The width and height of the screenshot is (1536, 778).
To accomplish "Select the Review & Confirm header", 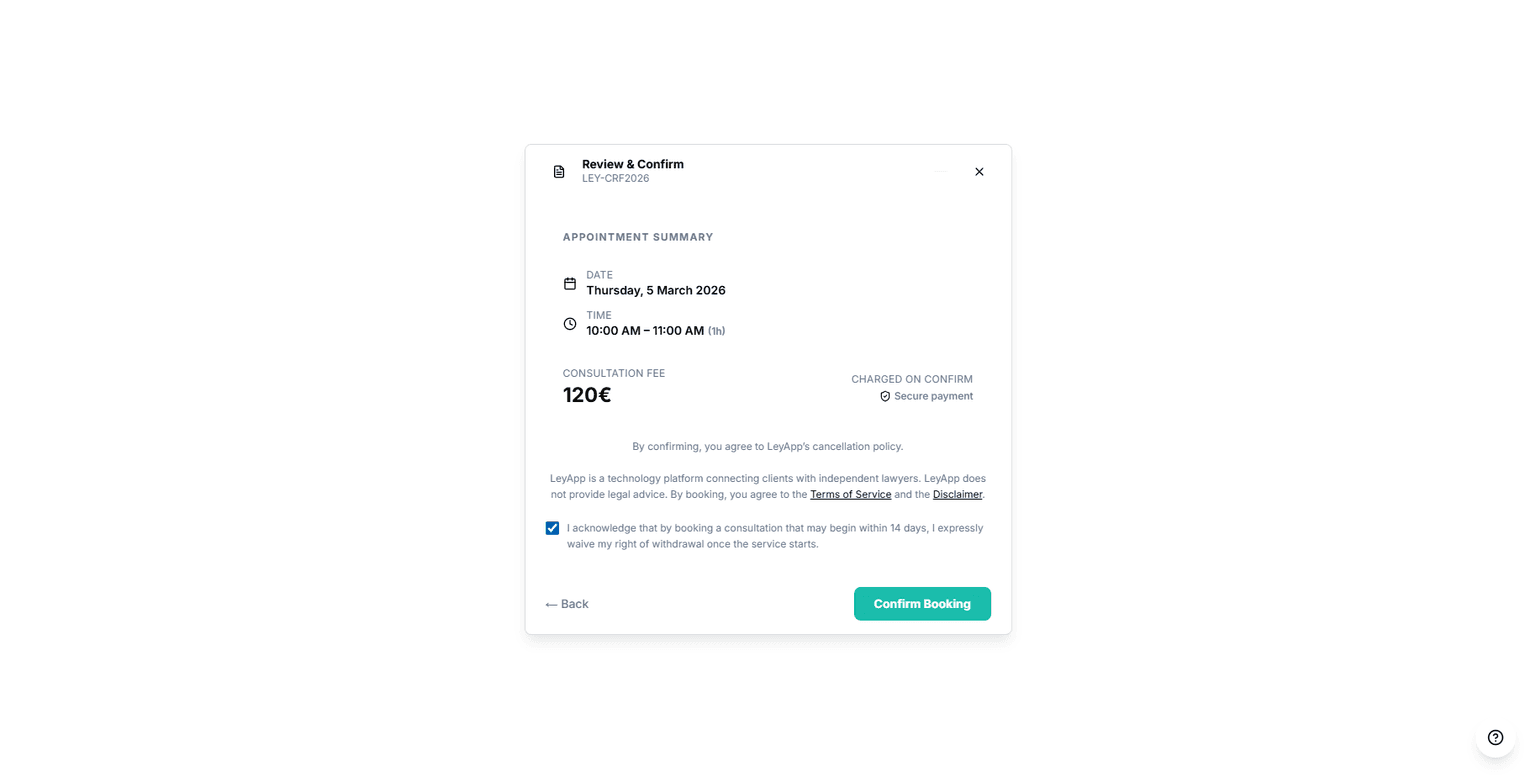I will pyautogui.click(x=632, y=164).
